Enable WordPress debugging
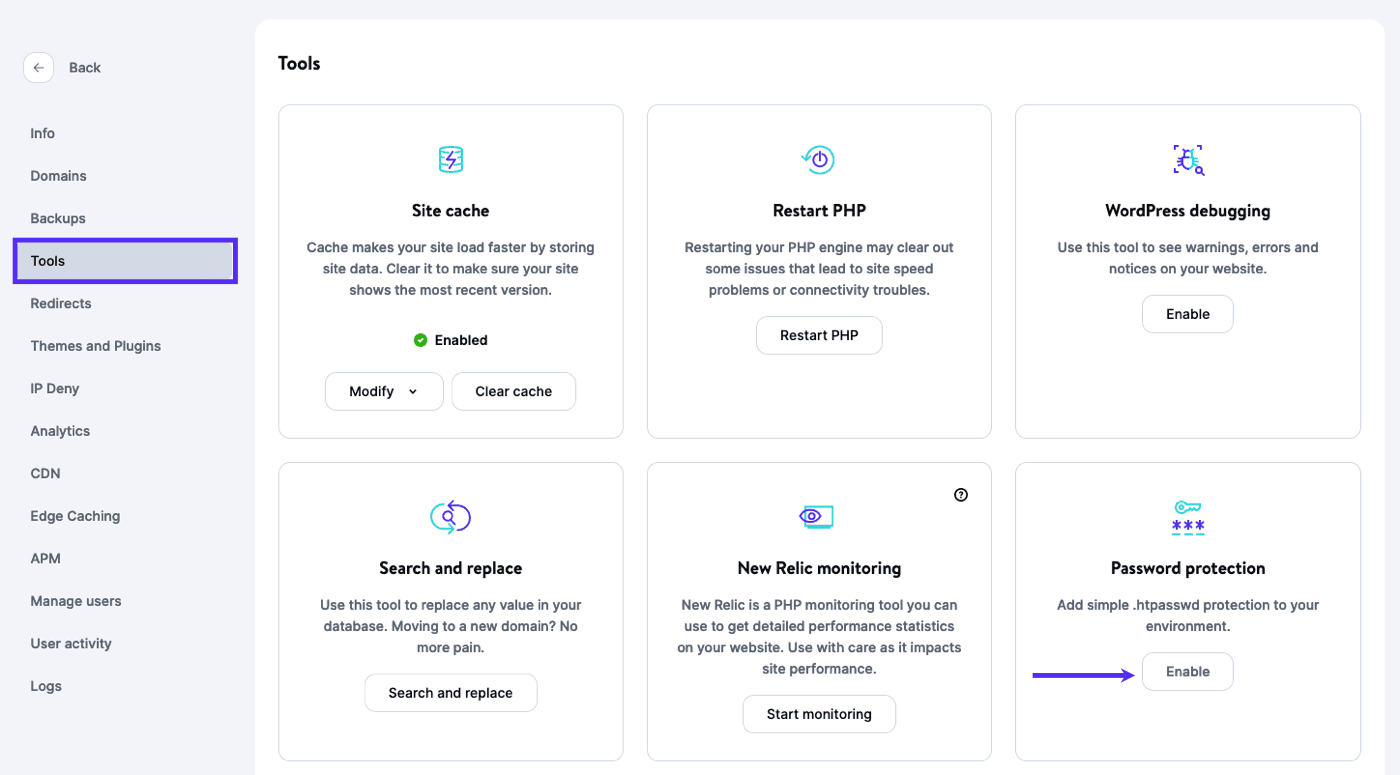This screenshot has width=1400, height=775. point(1187,314)
